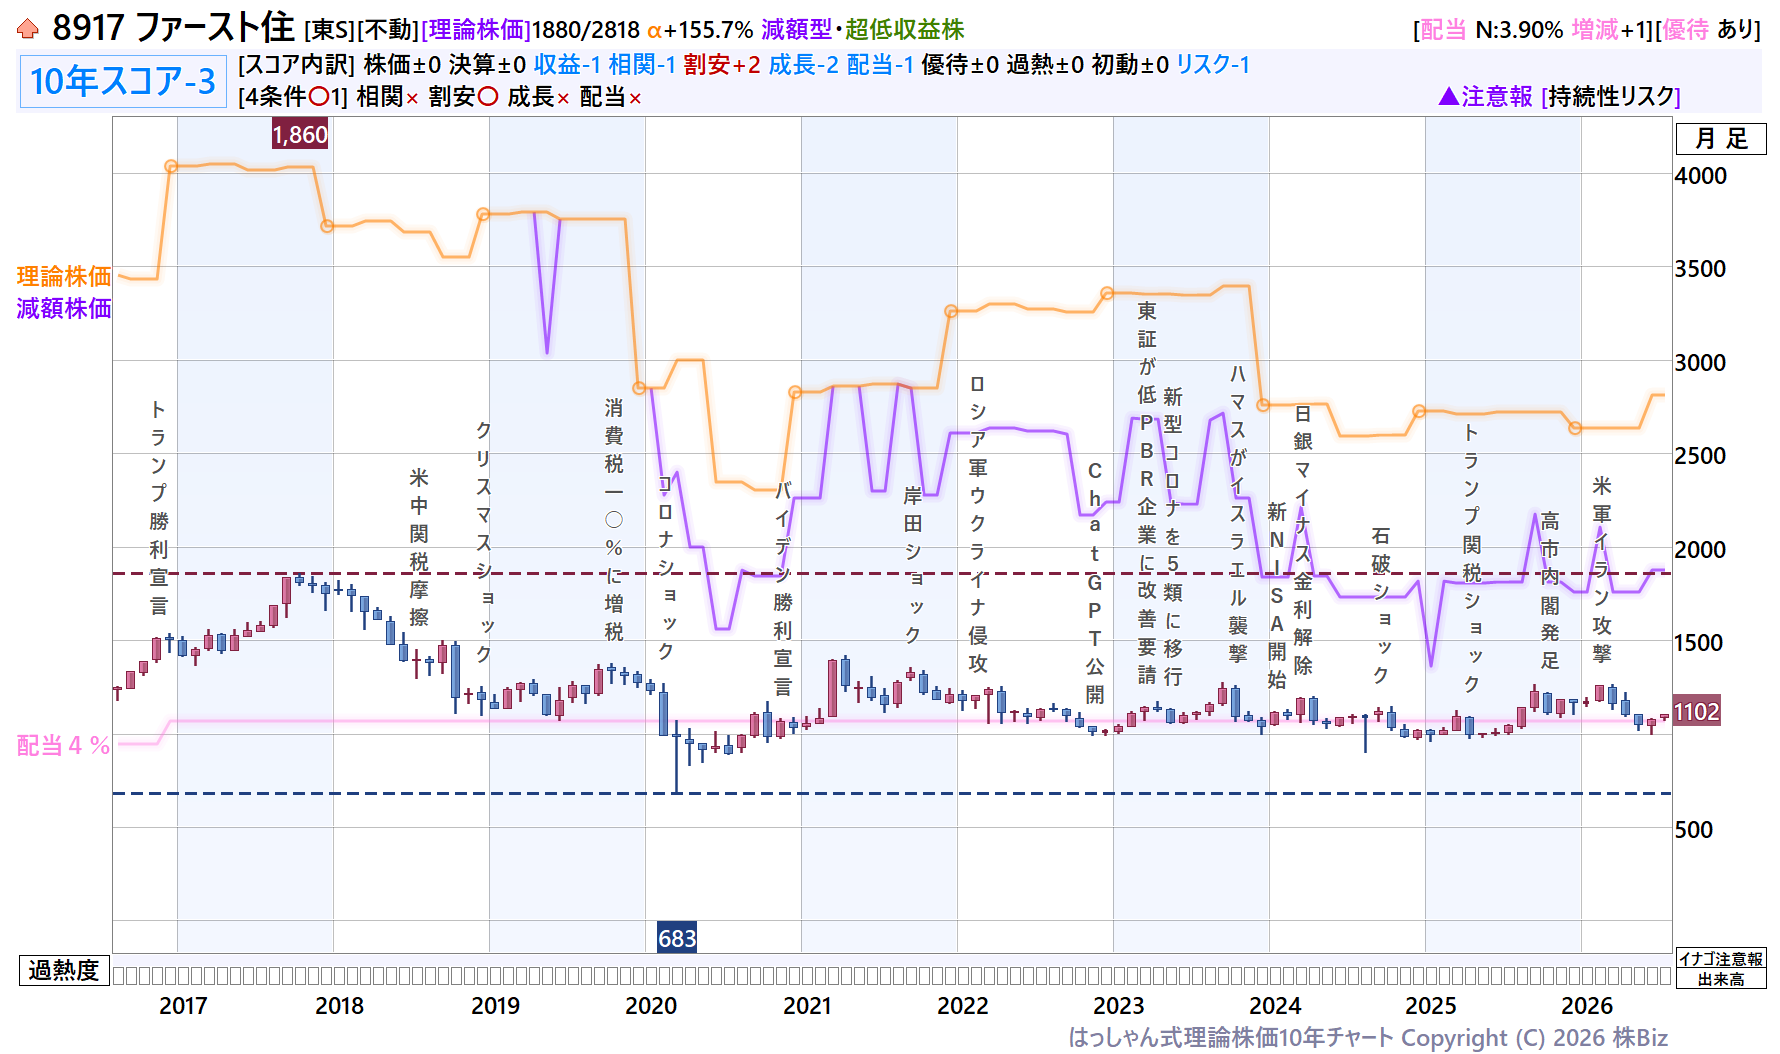Viewport: 1780px width, 1054px height.
Task: Click the 1,860 high price marker
Action: pos(300,134)
